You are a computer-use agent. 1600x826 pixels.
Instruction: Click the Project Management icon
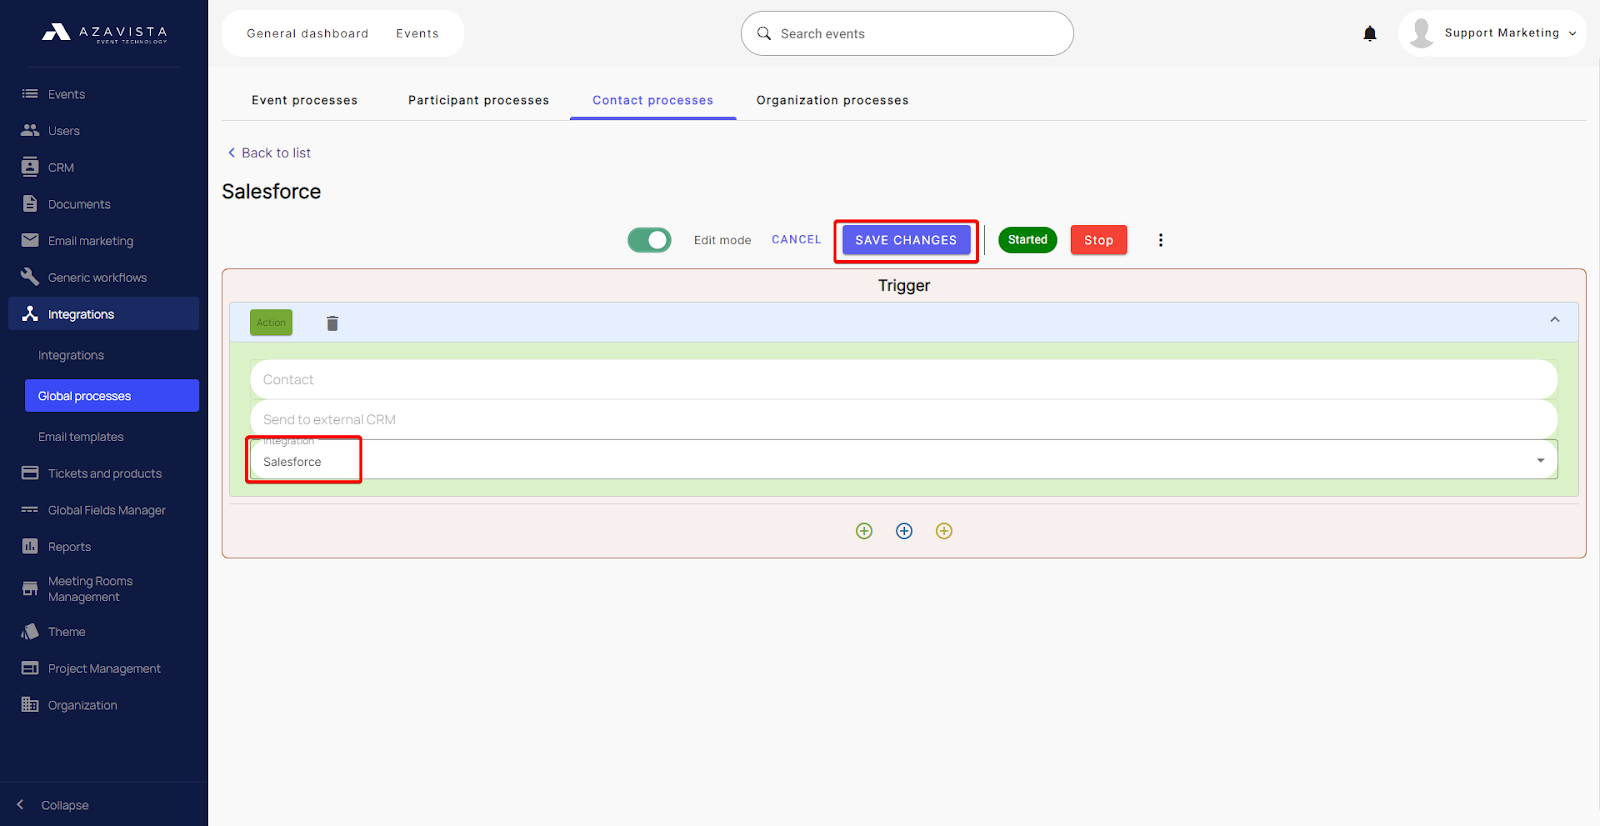30,668
